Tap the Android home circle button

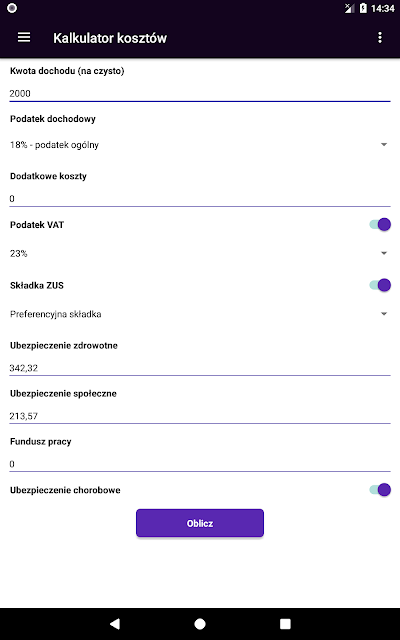coord(200,623)
